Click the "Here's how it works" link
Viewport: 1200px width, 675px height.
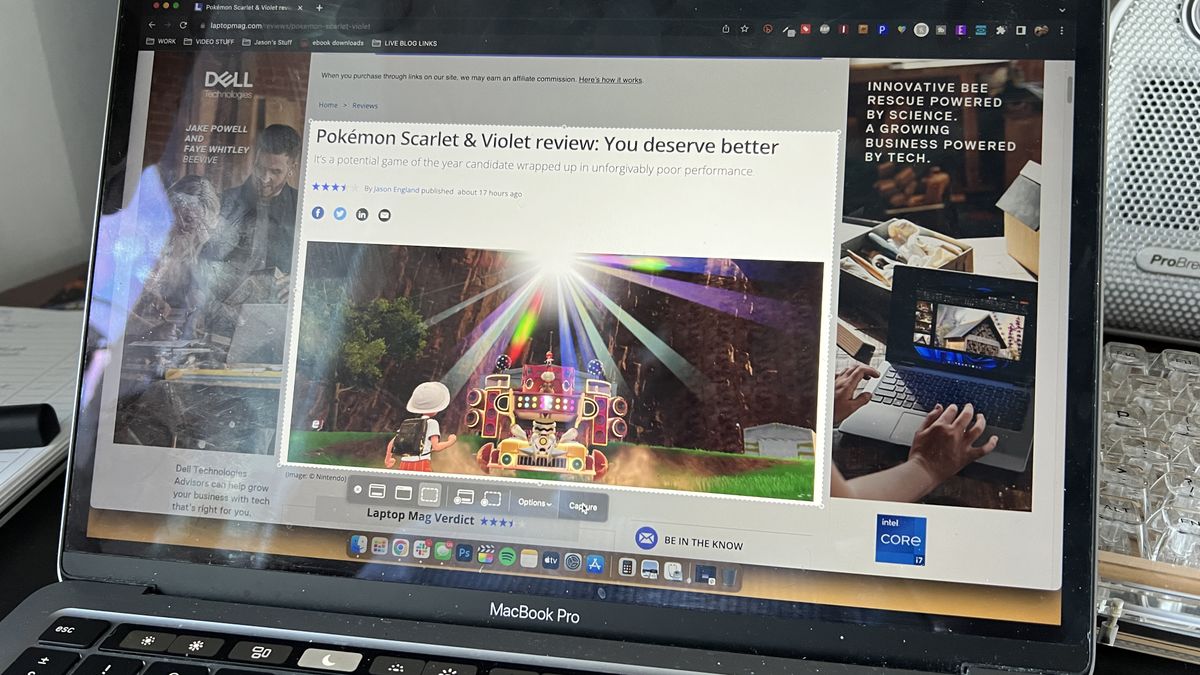click(x=612, y=79)
